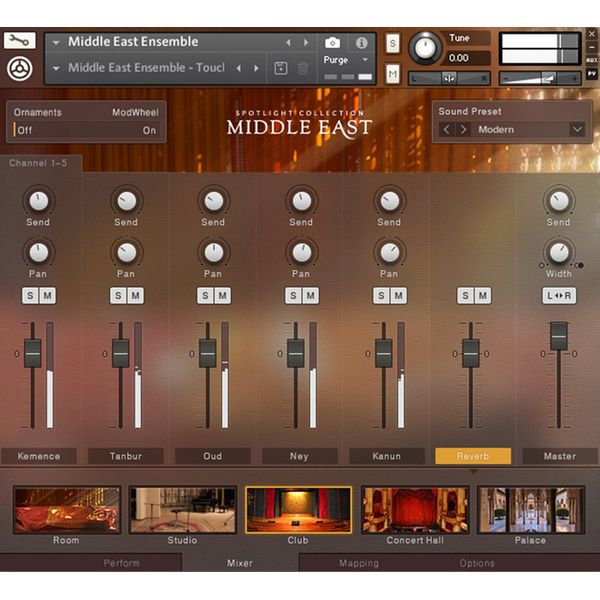Viewport: 600px width, 600px height.
Task: Select the previous snapshot arrow
Action: (239, 68)
